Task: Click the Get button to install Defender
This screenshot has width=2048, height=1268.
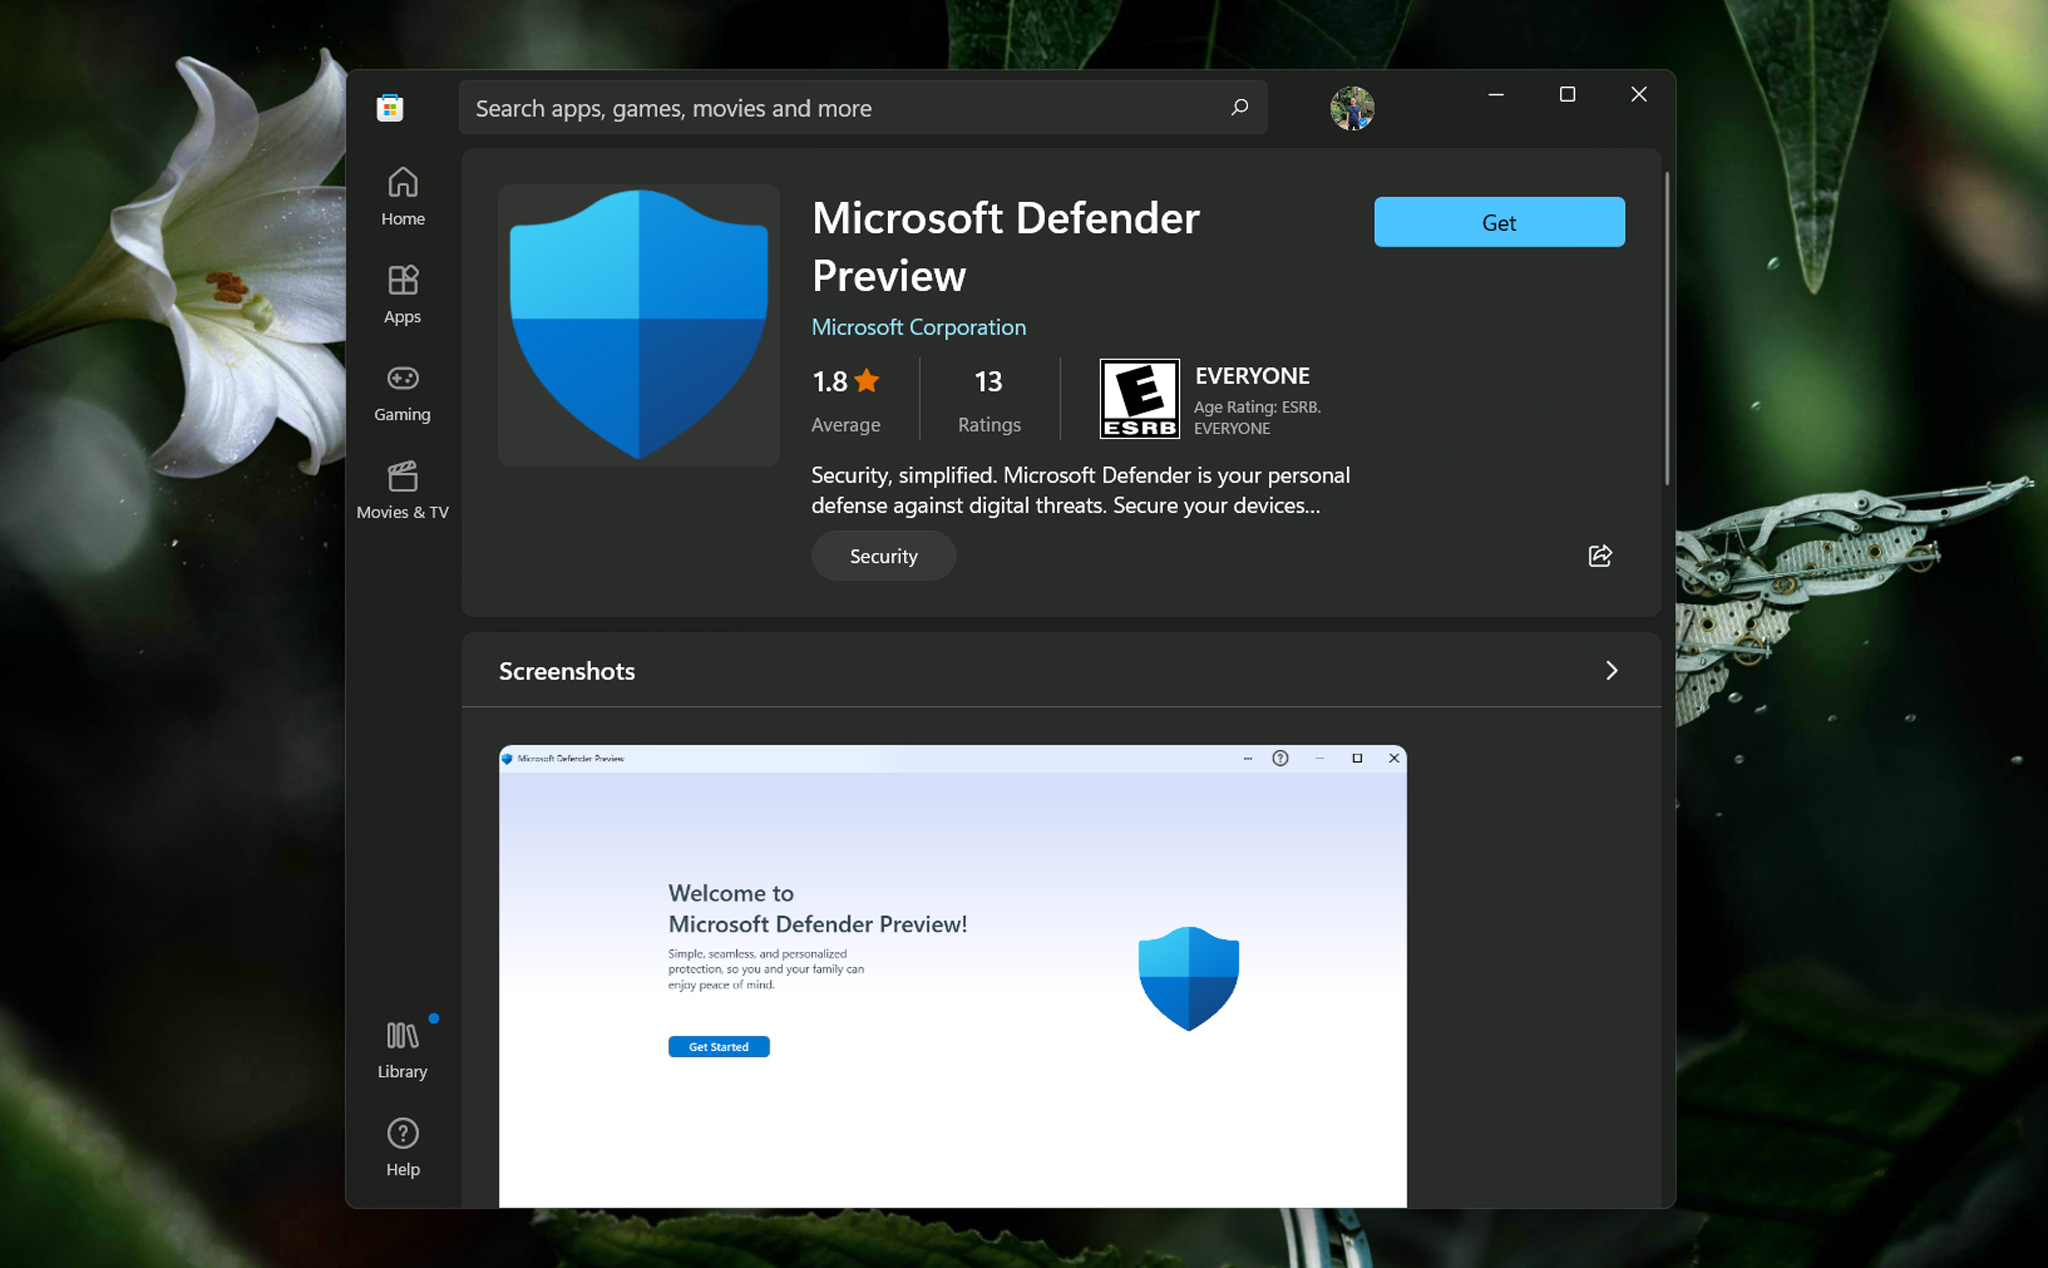Action: [x=1498, y=222]
